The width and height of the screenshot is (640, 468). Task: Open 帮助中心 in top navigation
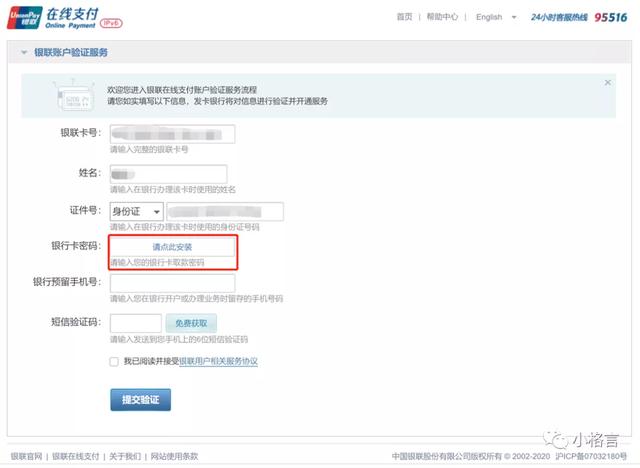click(x=442, y=17)
